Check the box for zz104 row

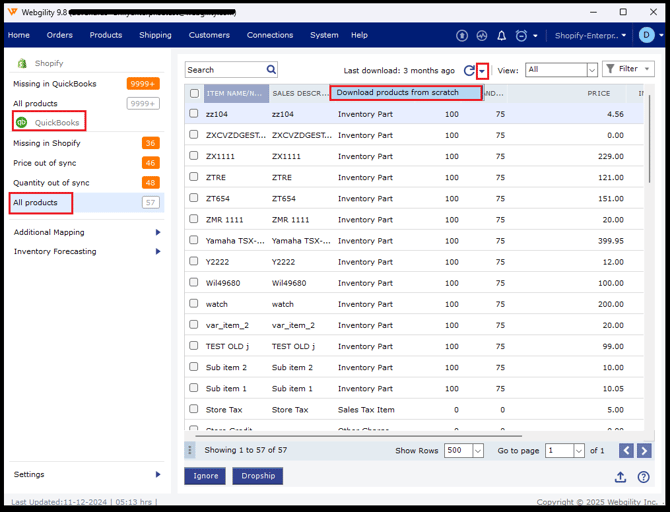click(195, 114)
